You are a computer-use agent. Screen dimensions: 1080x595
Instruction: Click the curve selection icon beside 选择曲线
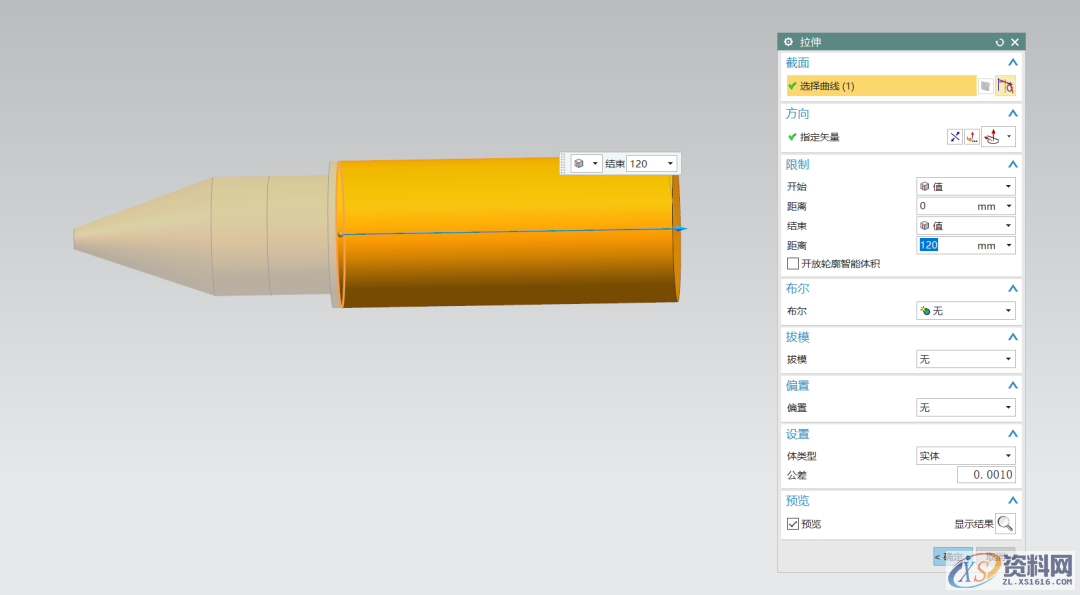(1005, 86)
